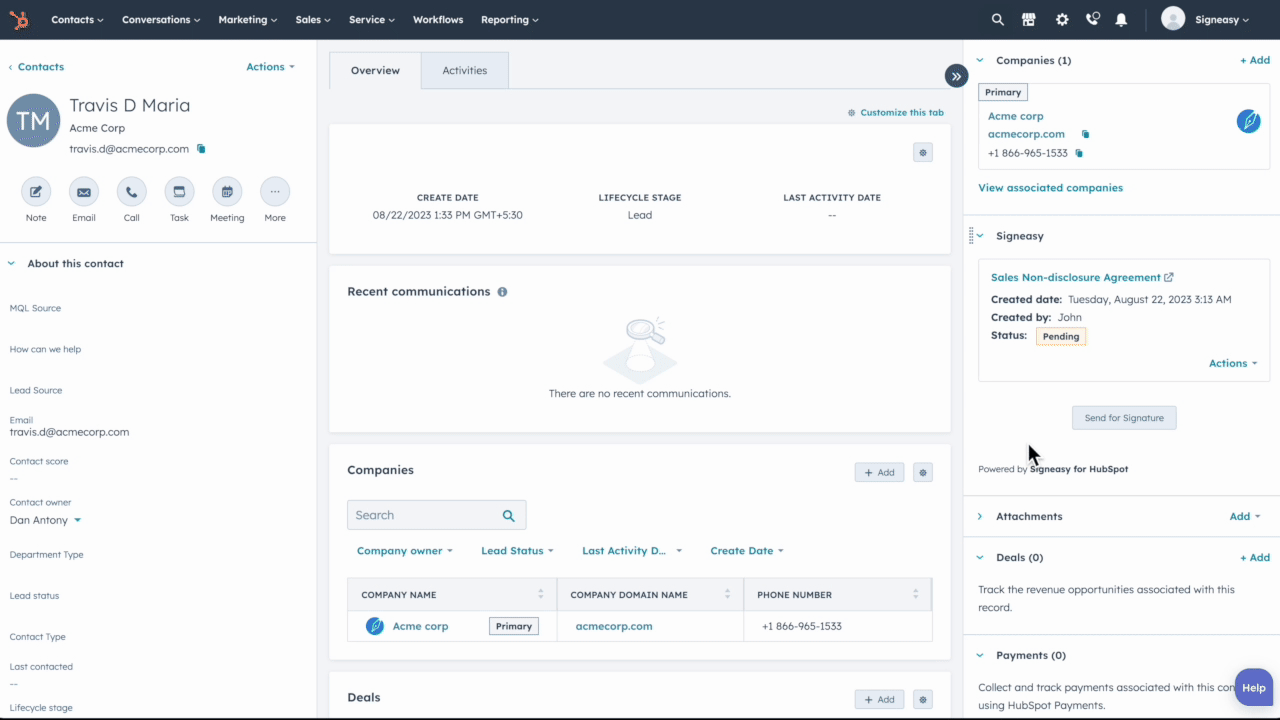1280x720 pixels.
Task: Click the TM contact avatar
Action: [33, 120]
